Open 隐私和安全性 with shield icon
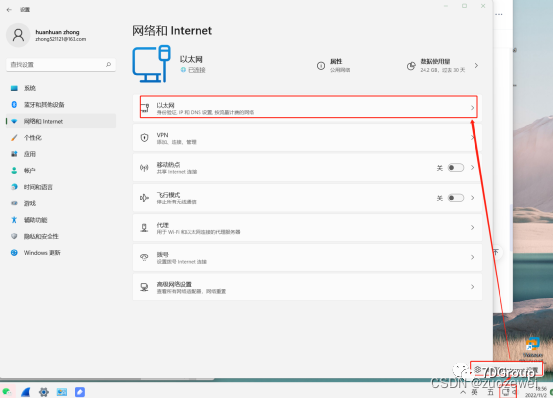 coord(61,236)
